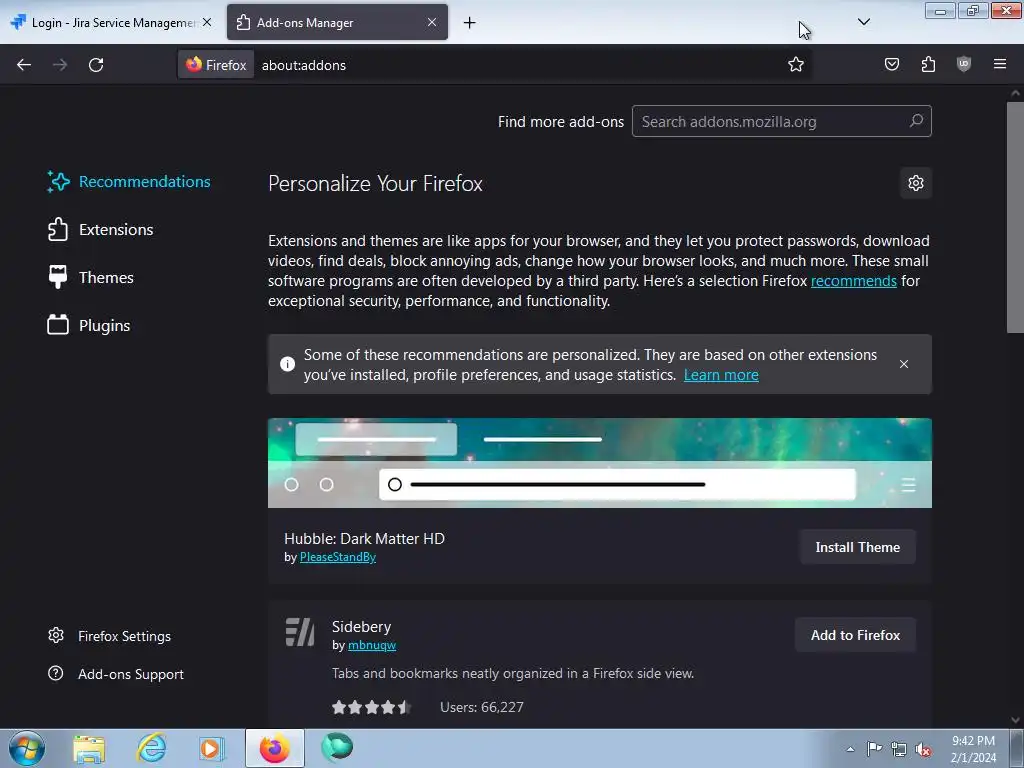
Task: Click the 'Find more add-ons' label
Action: click(x=561, y=121)
